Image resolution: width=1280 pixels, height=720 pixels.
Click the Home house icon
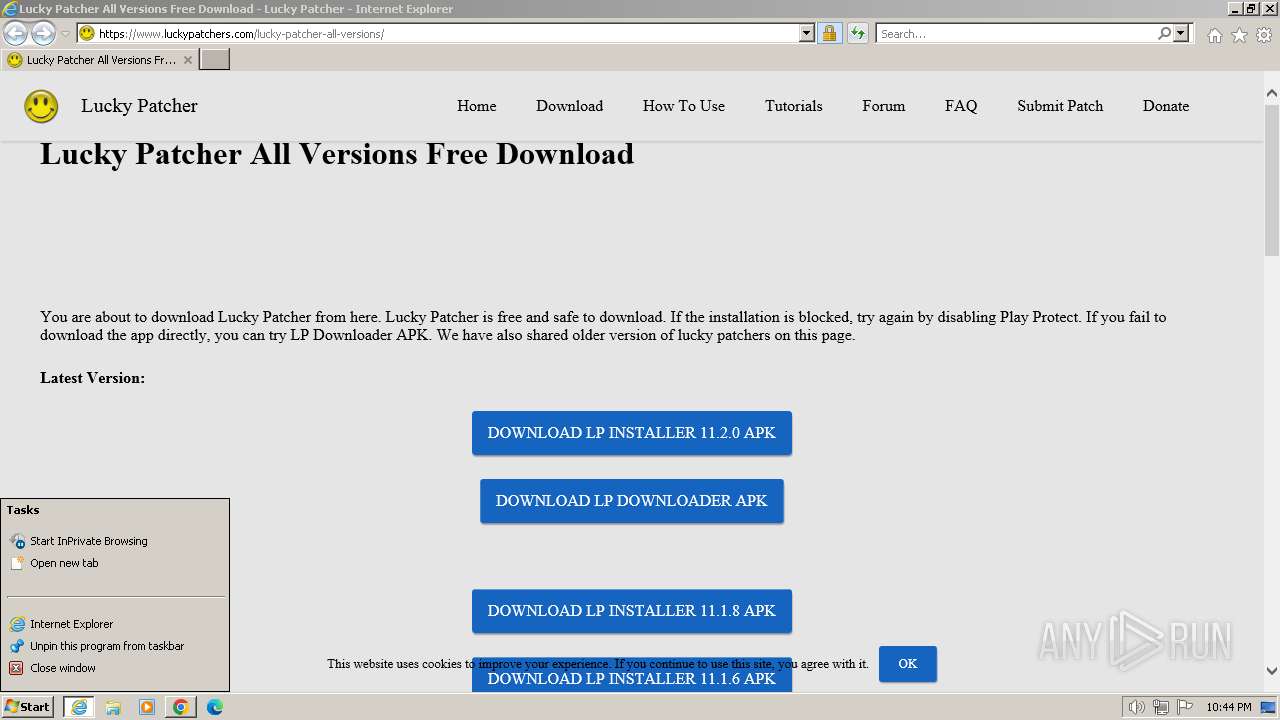[1214, 35]
